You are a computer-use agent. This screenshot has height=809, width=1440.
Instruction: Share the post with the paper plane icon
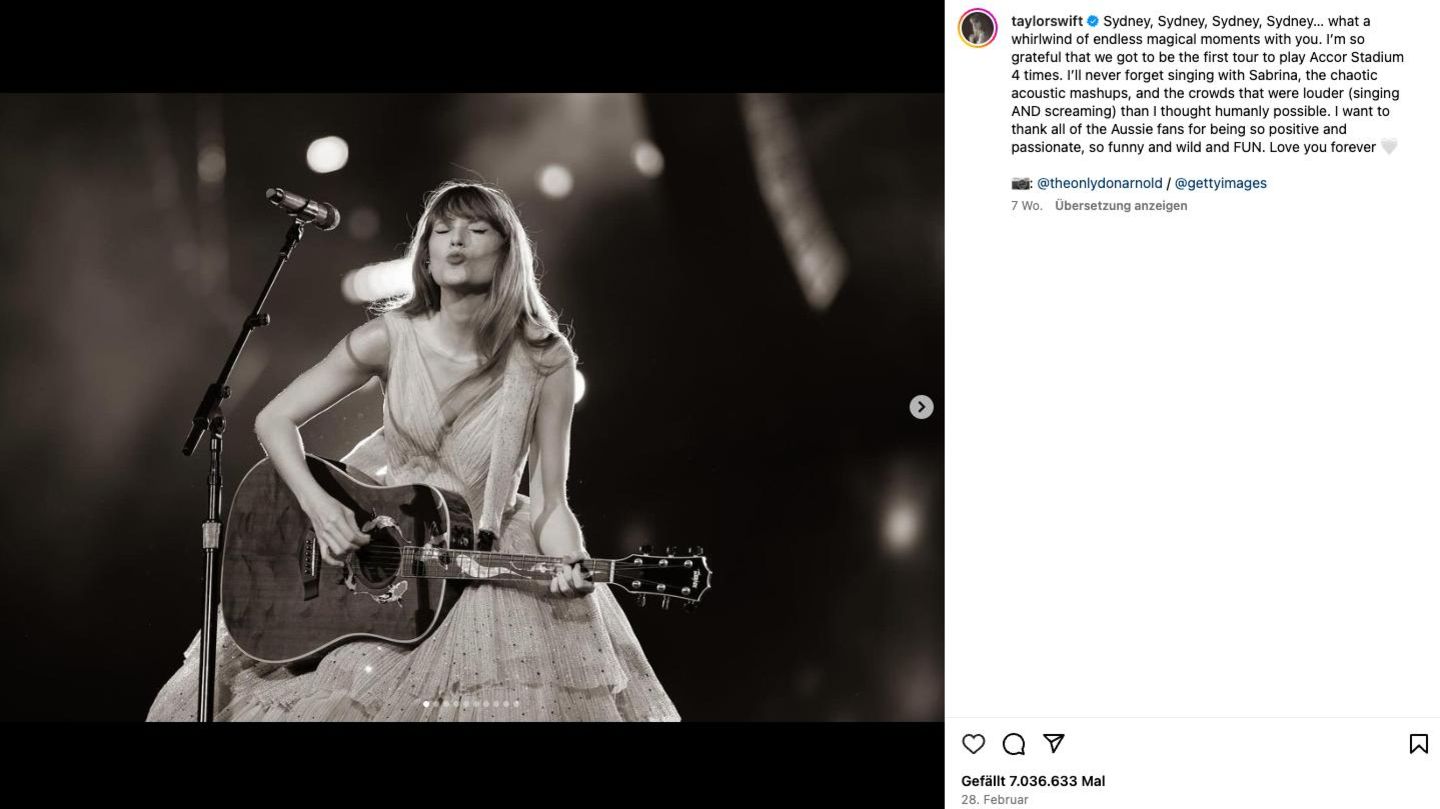[1053, 743]
